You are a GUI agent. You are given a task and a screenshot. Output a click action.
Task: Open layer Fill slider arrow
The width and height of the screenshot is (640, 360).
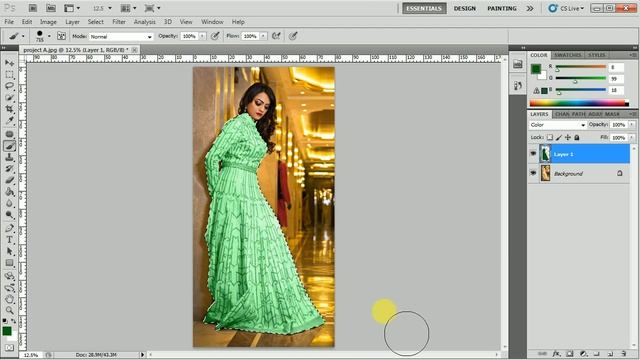[x=632, y=138]
